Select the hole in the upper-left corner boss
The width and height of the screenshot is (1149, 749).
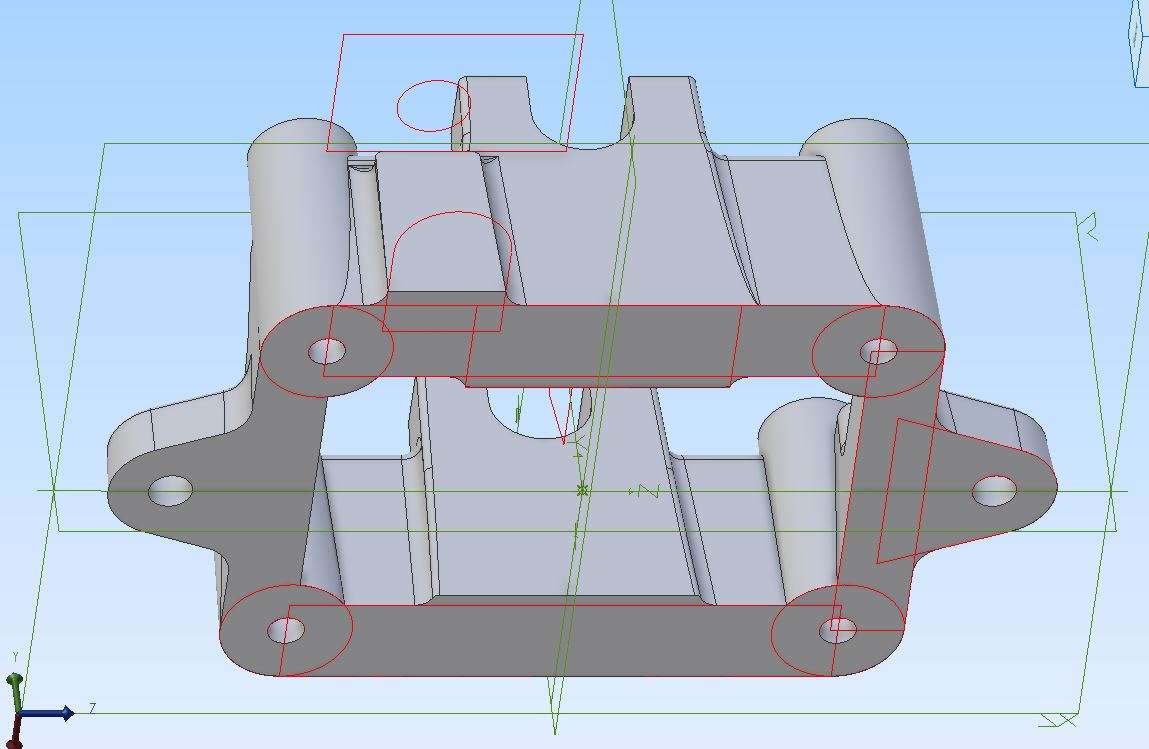coord(327,352)
